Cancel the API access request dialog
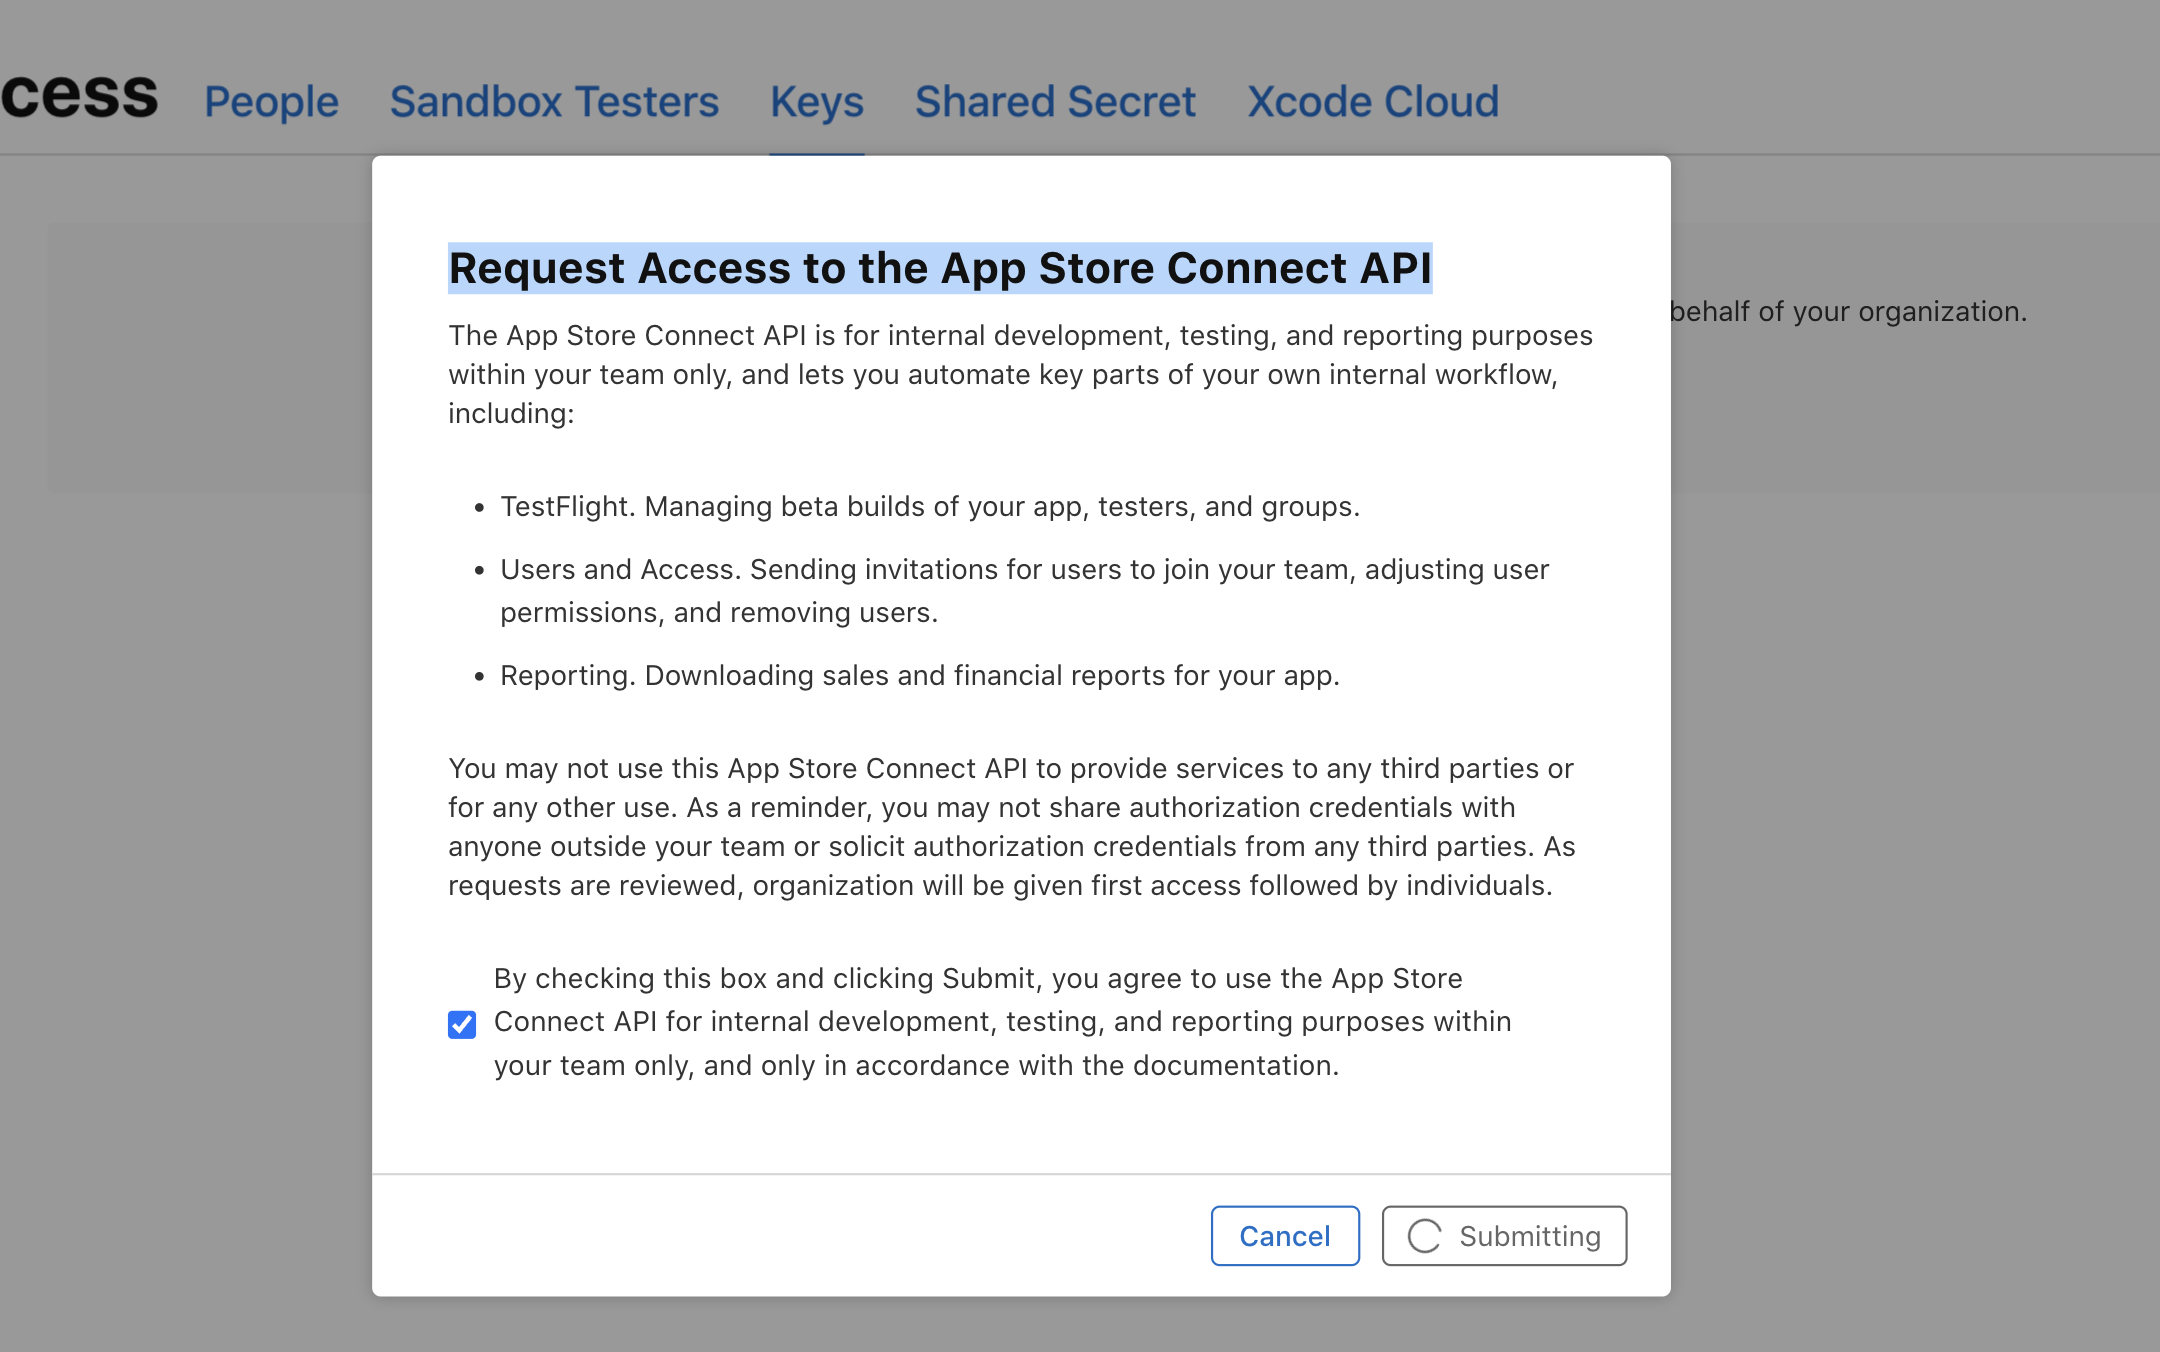This screenshot has height=1352, width=2160. click(1285, 1236)
